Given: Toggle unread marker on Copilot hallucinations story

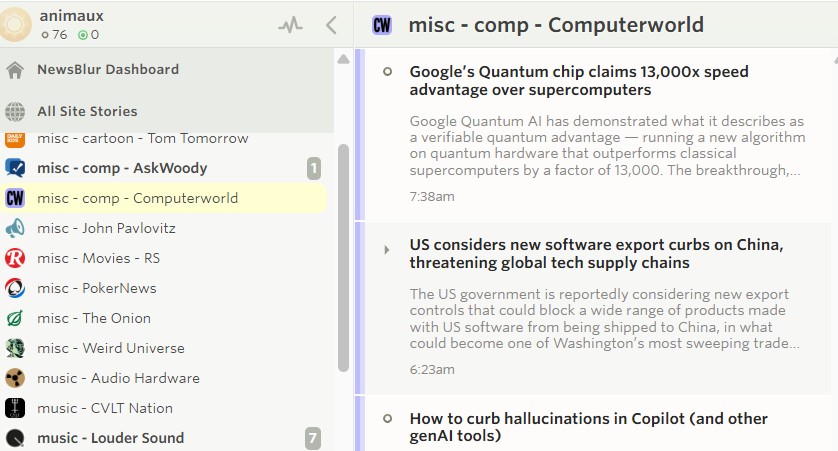Looking at the screenshot, I should pyautogui.click(x=387, y=418).
